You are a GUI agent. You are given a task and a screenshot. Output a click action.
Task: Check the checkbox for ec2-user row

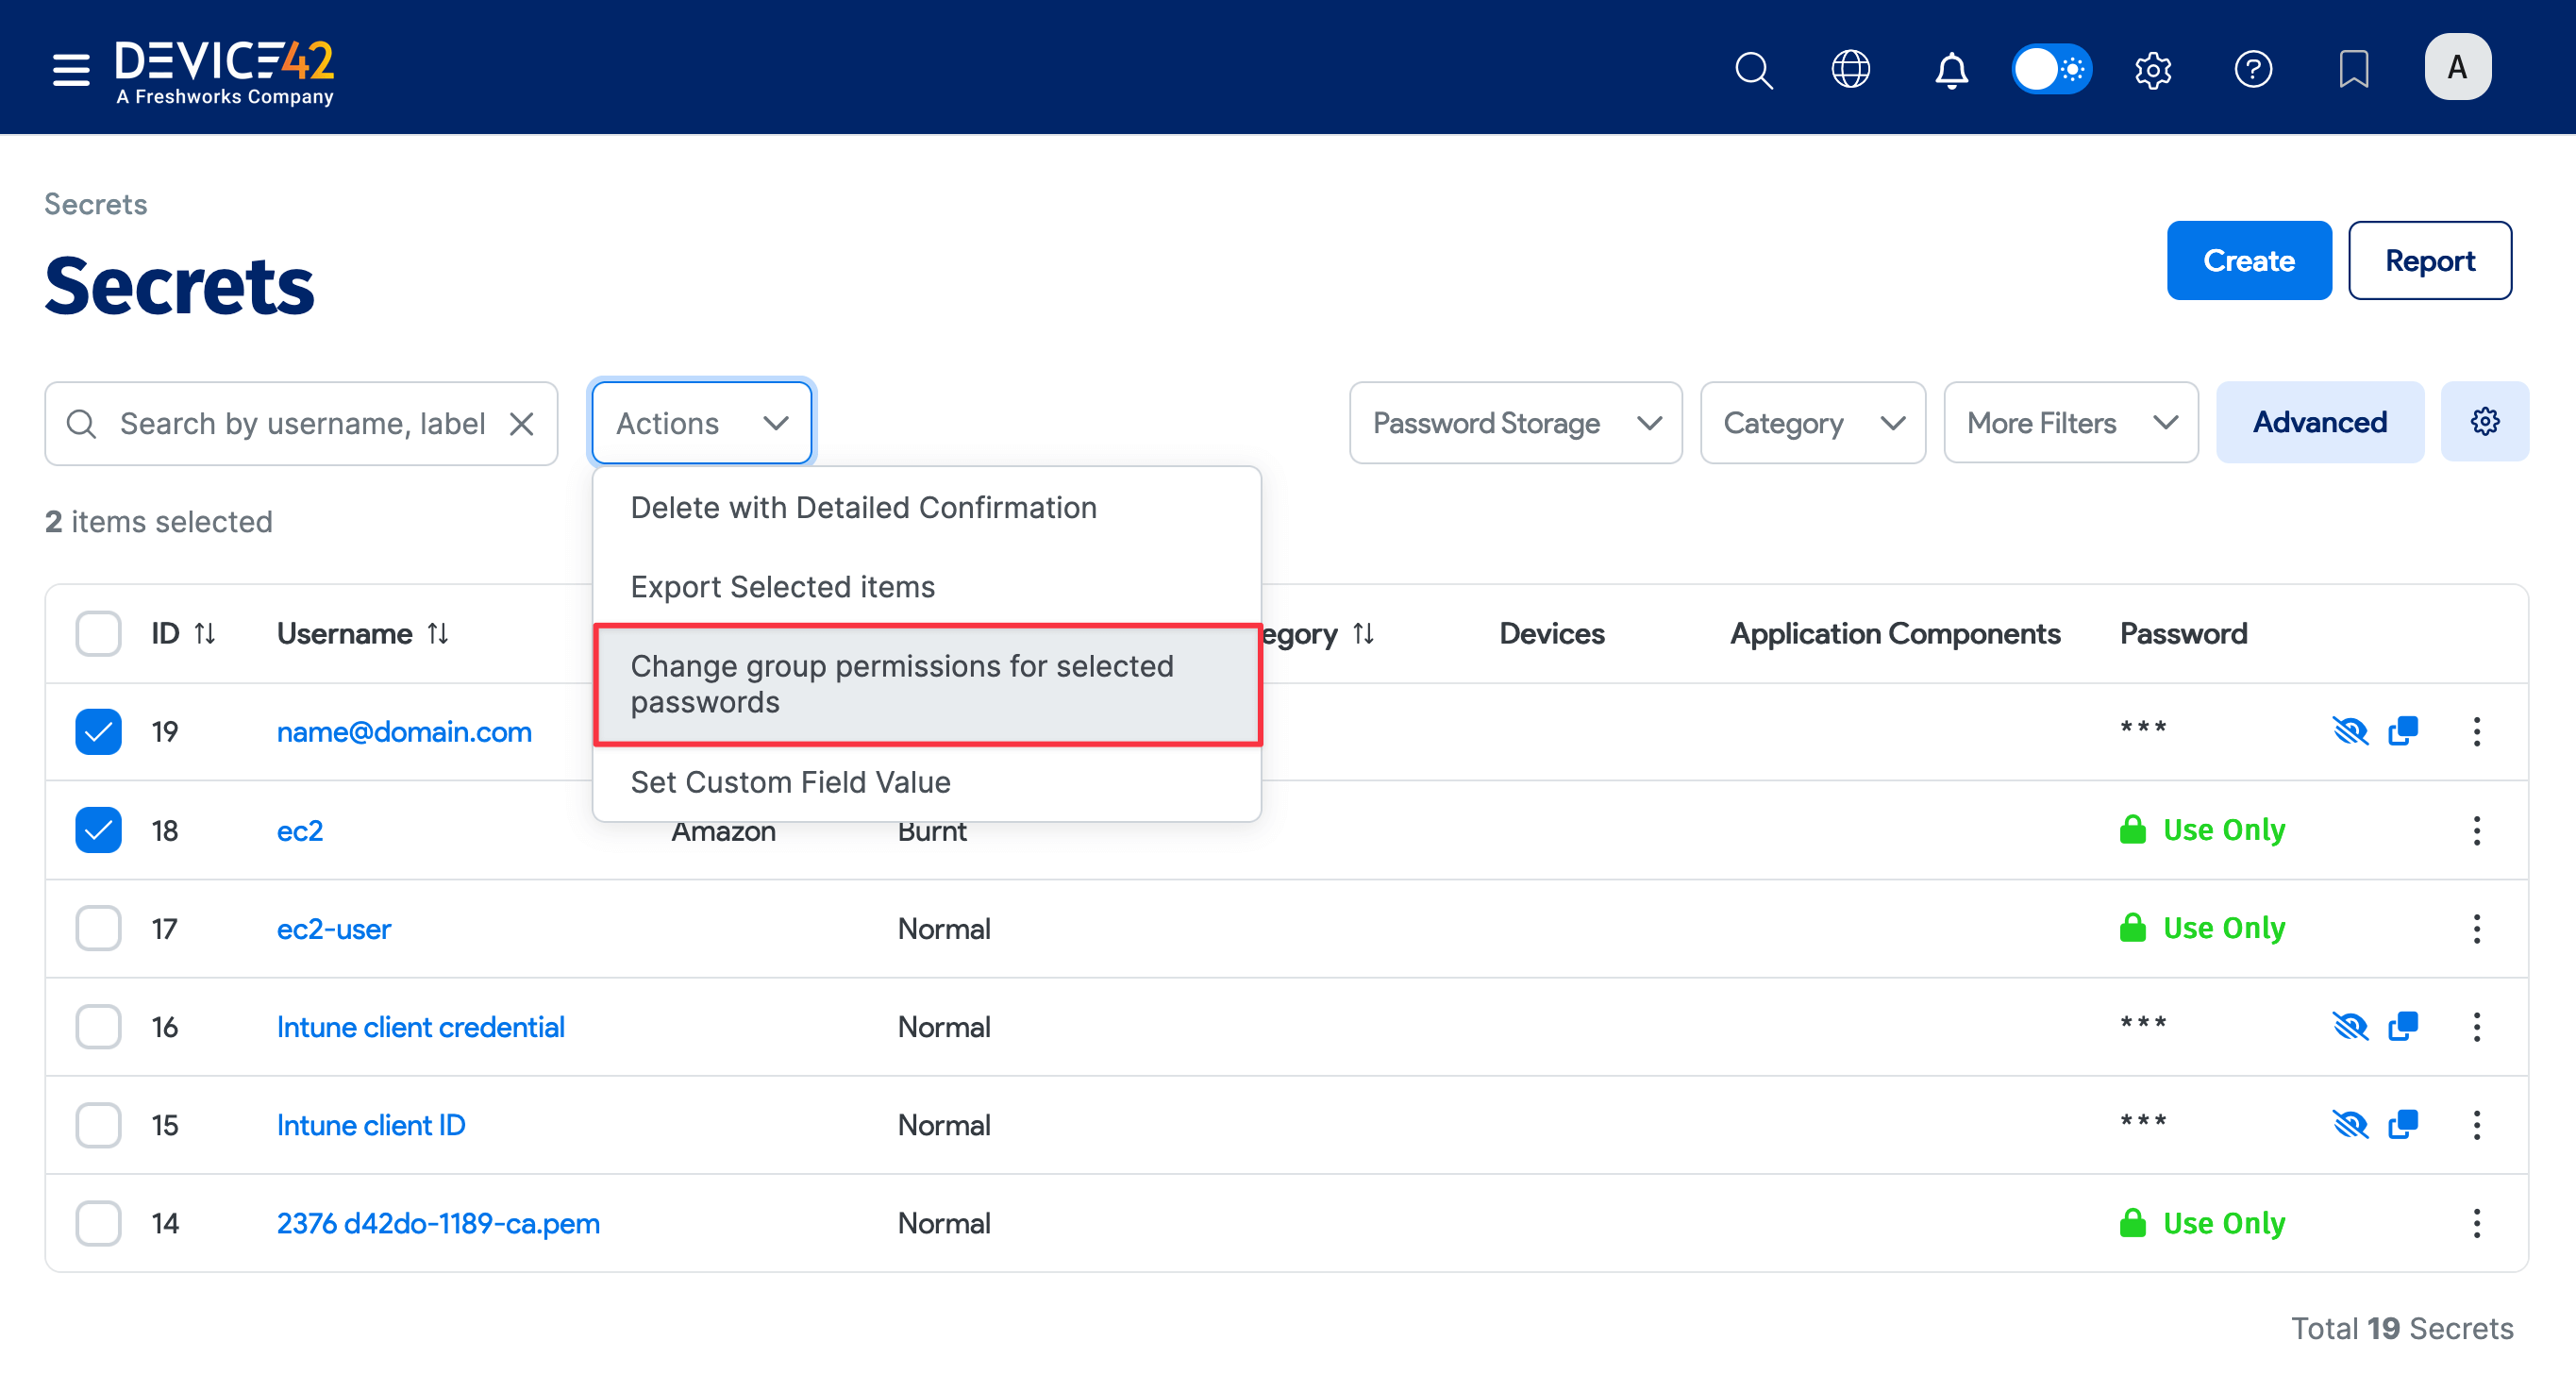point(98,928)
